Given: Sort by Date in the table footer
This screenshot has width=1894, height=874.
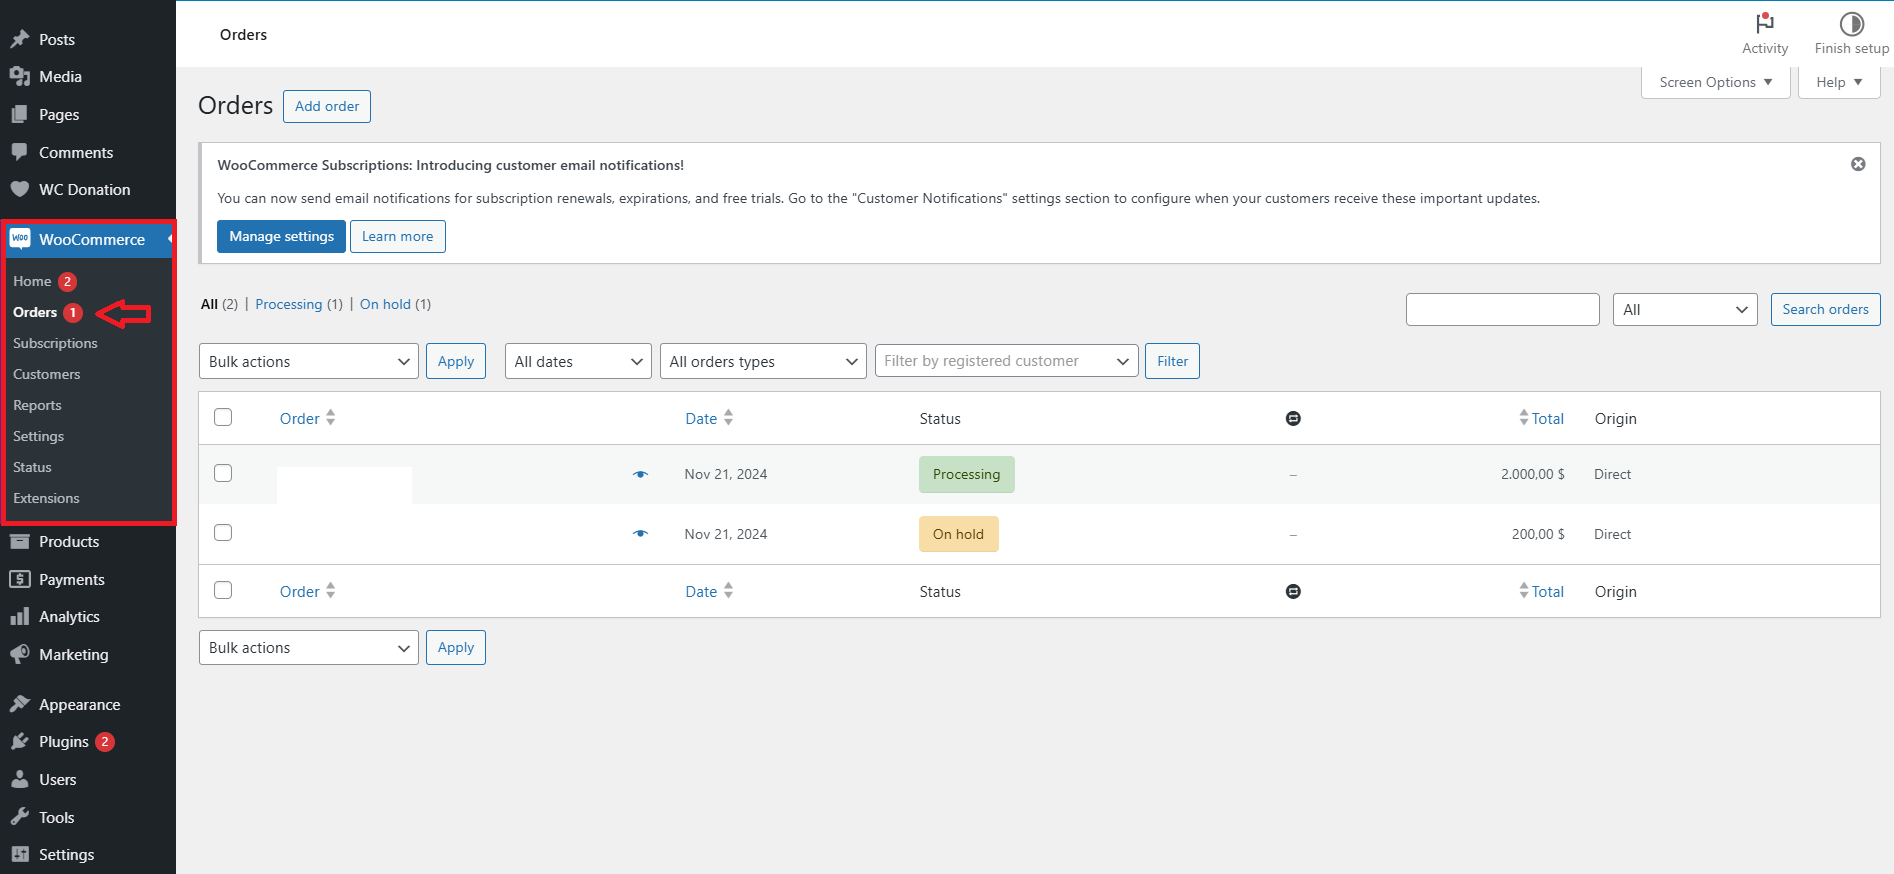Looking at the screenshot, I should [709, 591].
